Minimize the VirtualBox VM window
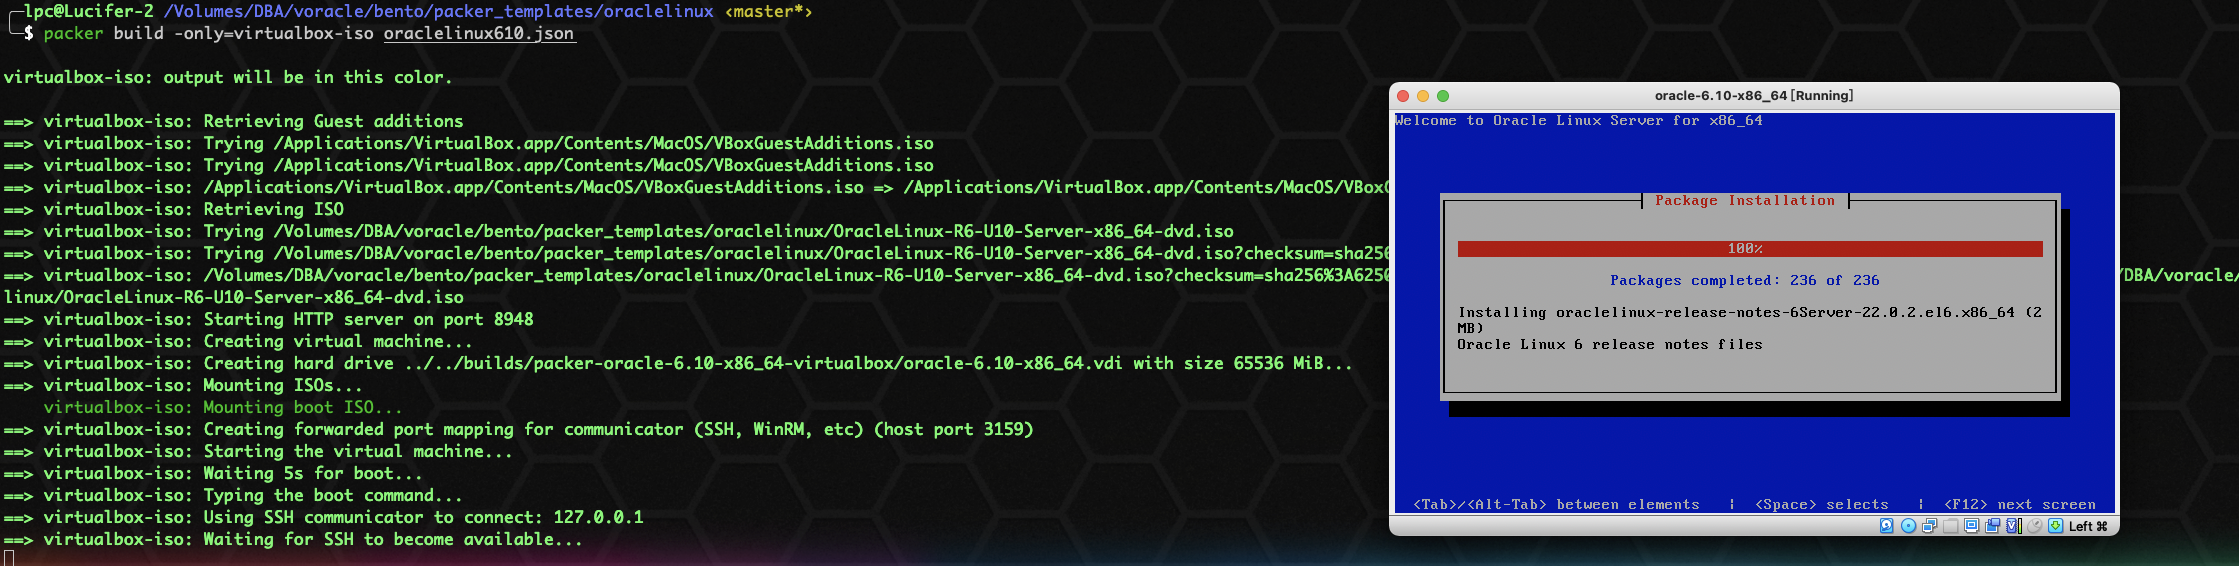The width and height of the screenshot is (2239, 566). coord(1423,96)
